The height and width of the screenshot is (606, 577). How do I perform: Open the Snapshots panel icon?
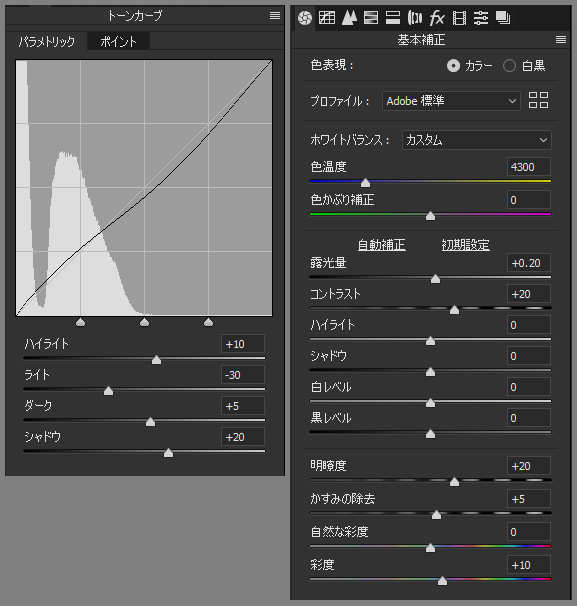pyautogui.click(x=503, y=18)
